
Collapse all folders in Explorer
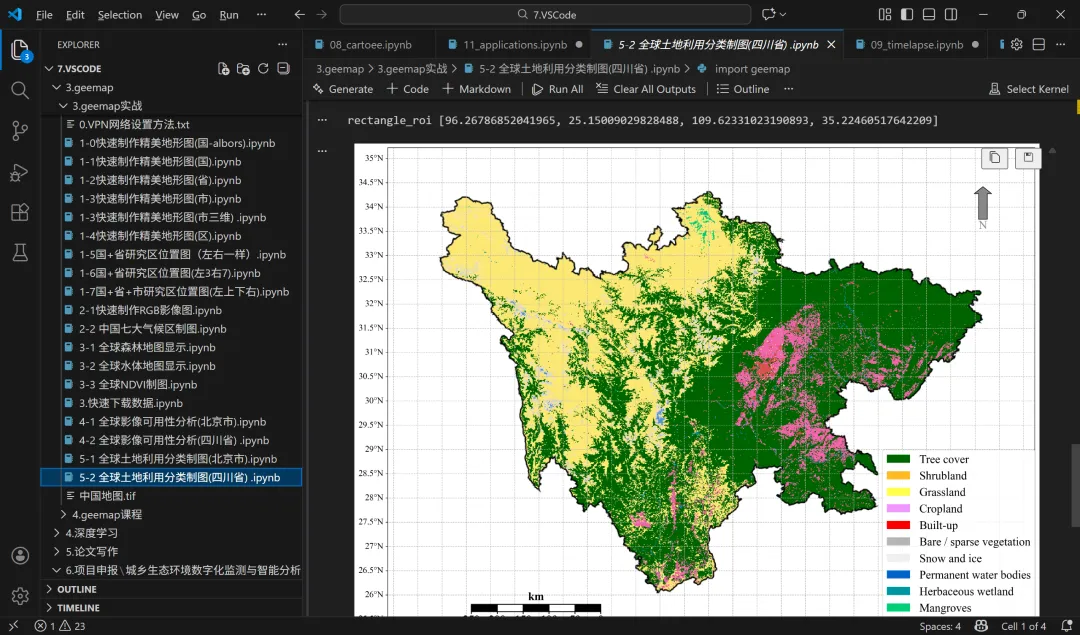(283, 69)
